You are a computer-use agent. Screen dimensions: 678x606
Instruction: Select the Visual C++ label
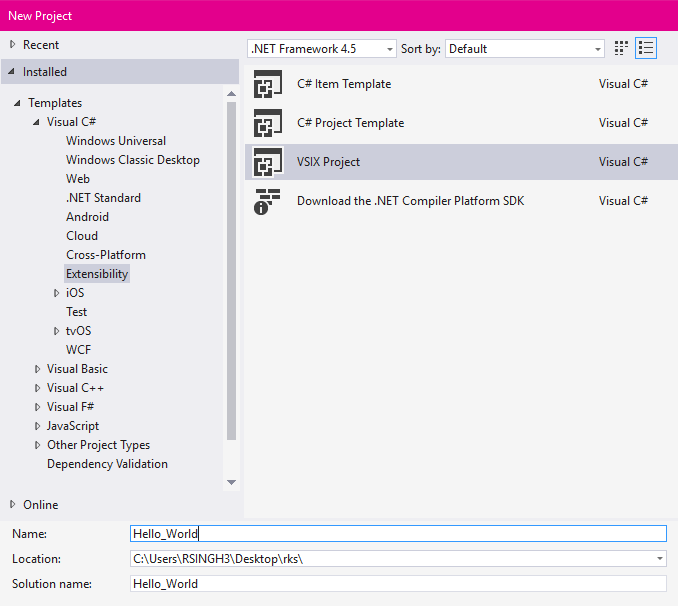coord(75,388)
